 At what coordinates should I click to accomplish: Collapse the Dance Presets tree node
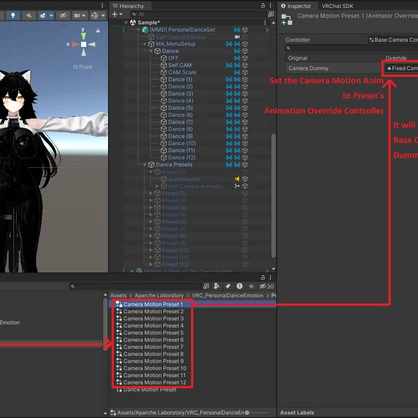pos(145,165)
